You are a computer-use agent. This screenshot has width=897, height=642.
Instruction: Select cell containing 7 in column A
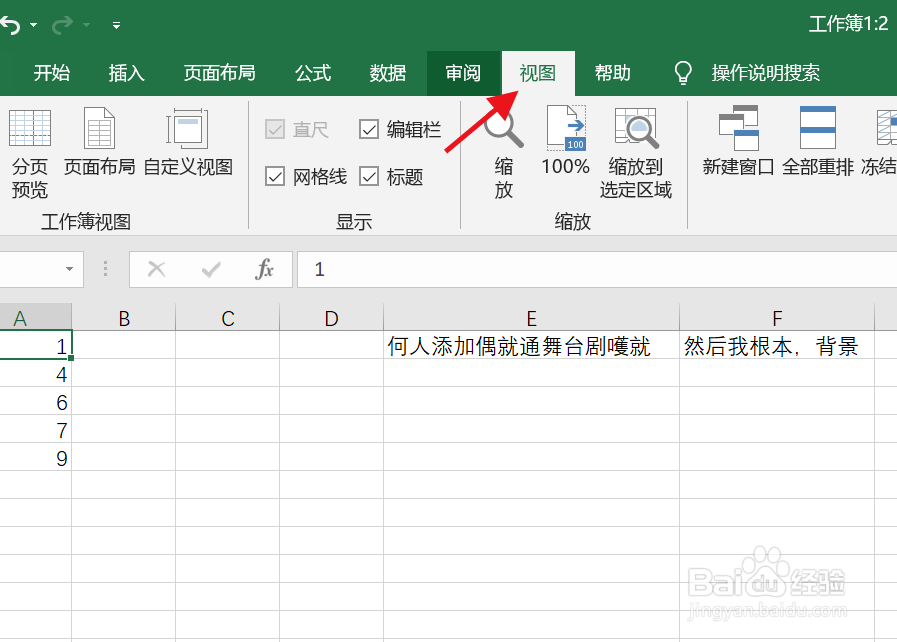point(35,429)
